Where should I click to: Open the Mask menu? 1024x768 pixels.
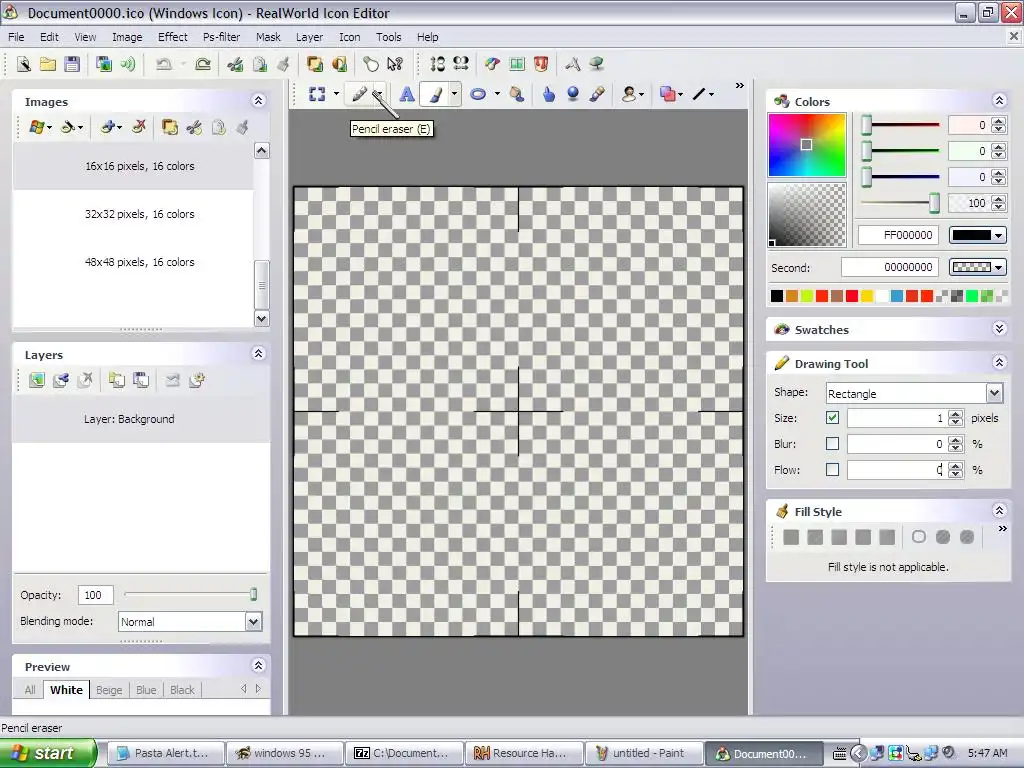pyautogui.click(x=268, y=37)
